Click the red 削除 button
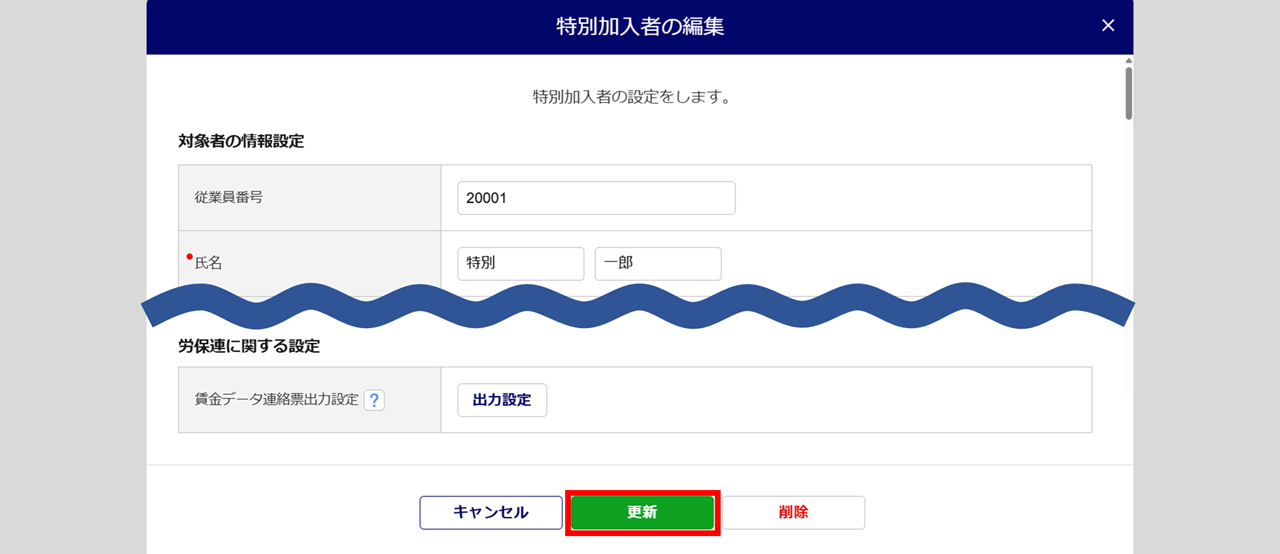Screen dimensions: 1280x554 point(793,512)
